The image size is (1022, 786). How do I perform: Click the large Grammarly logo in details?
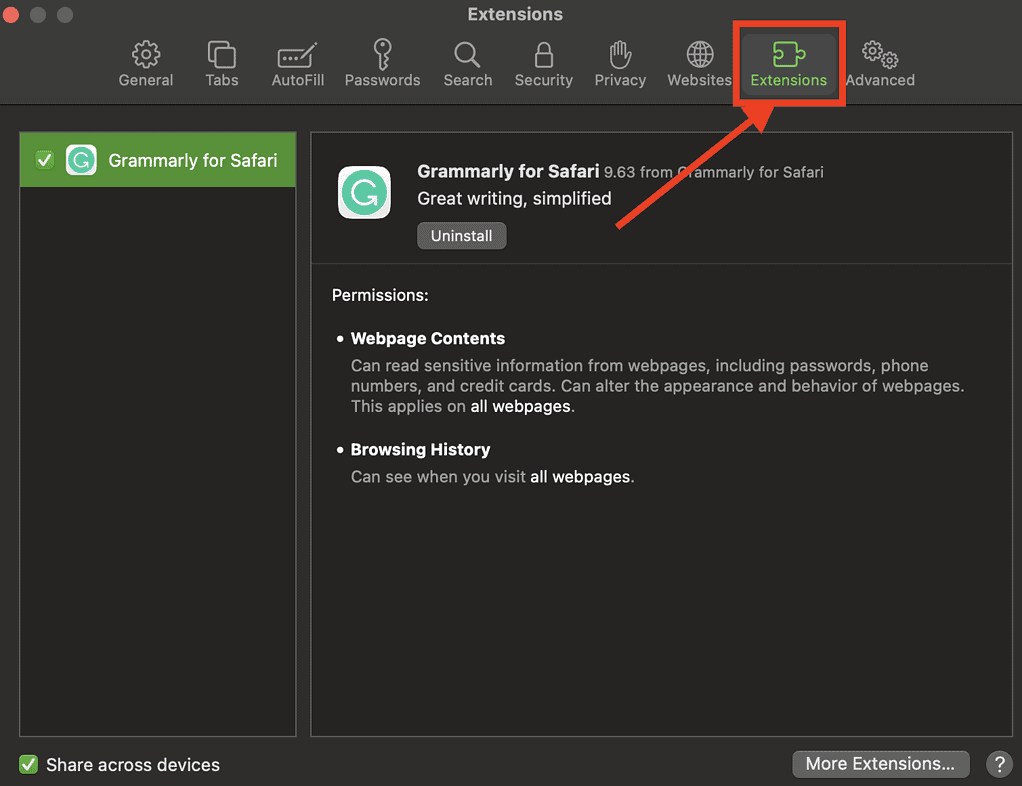pyautogui.click(x=364, y=193)
